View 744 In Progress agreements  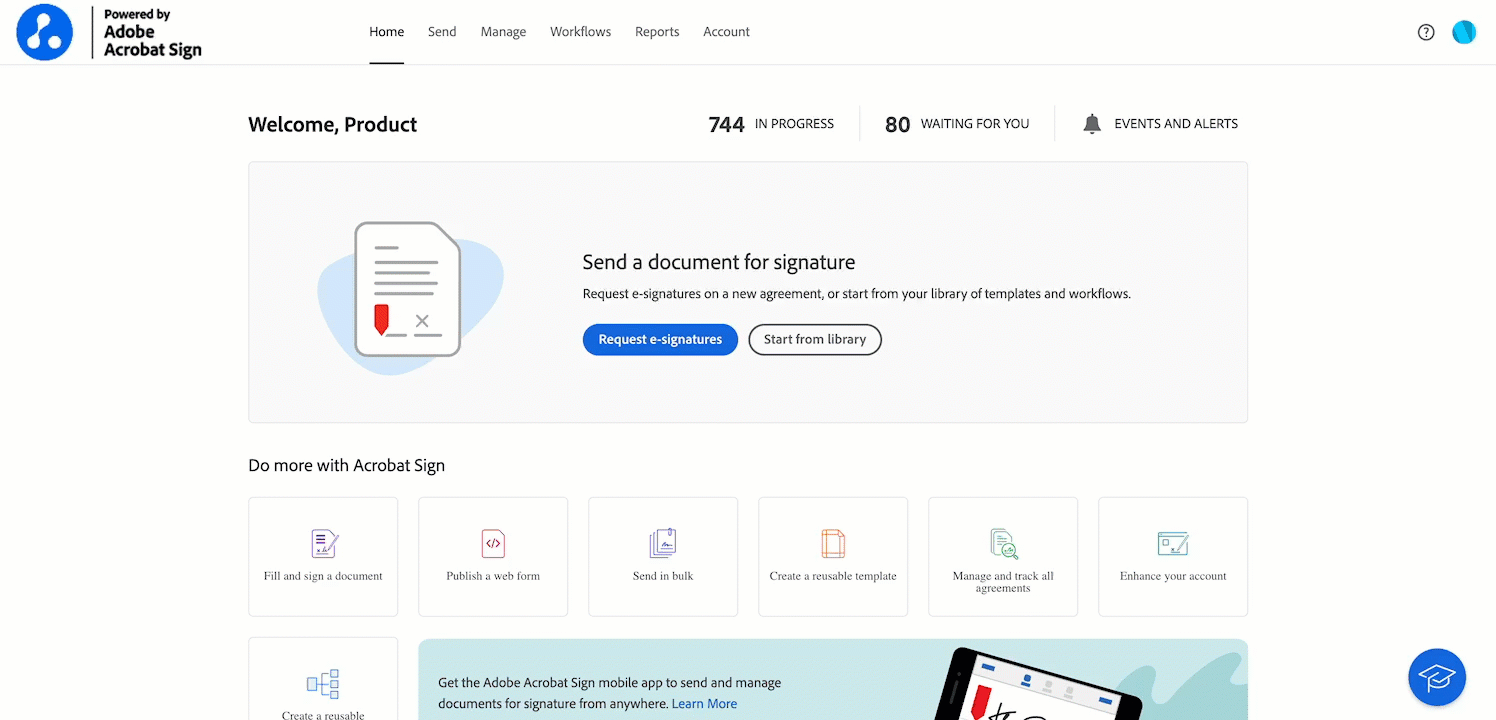(771, 124)
